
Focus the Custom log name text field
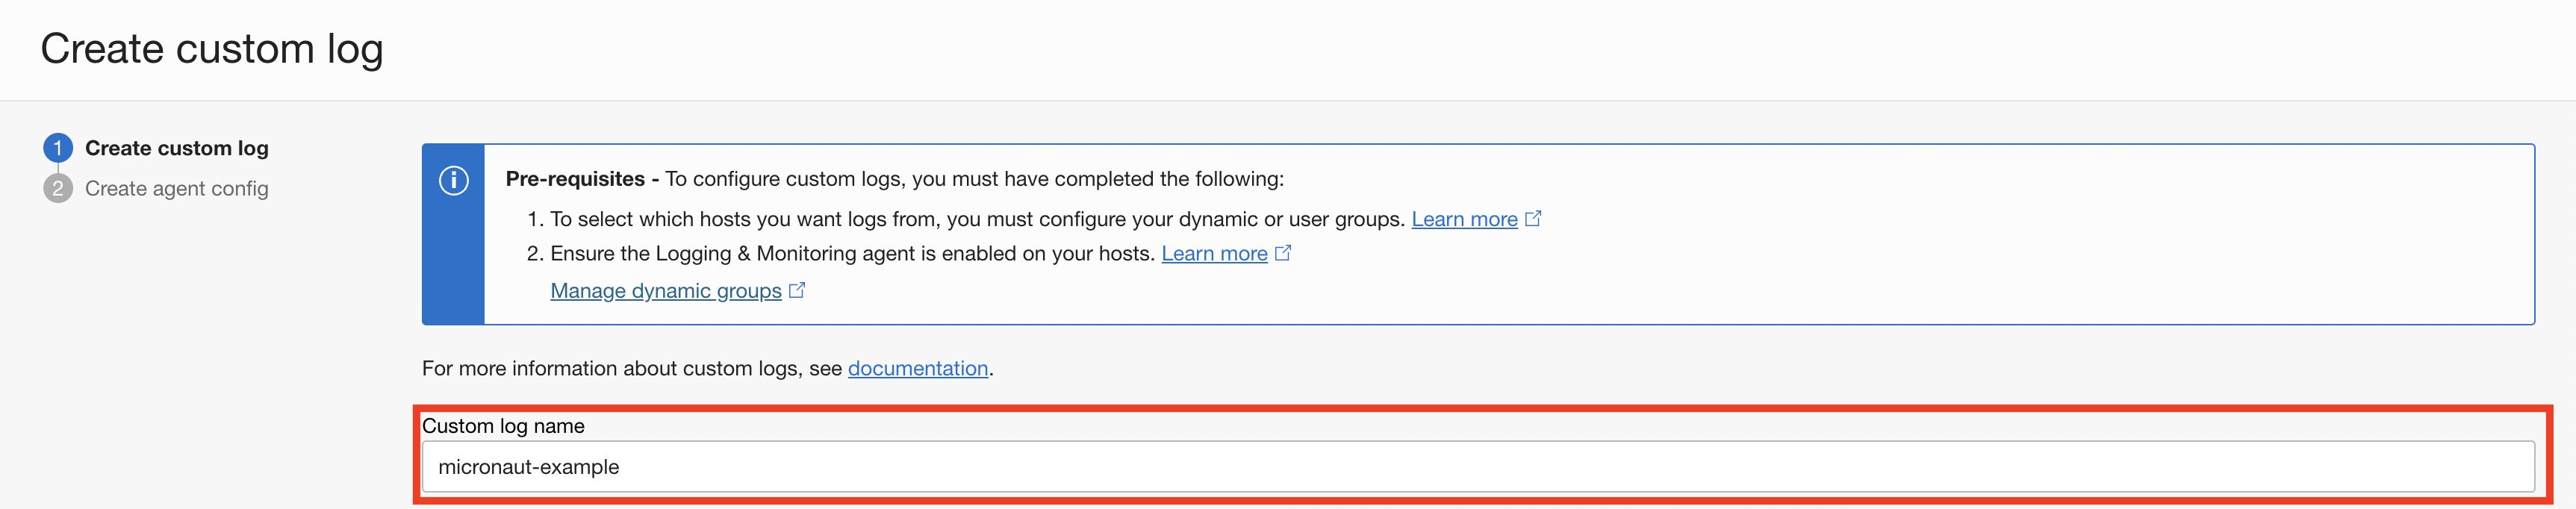point(1477,467)
